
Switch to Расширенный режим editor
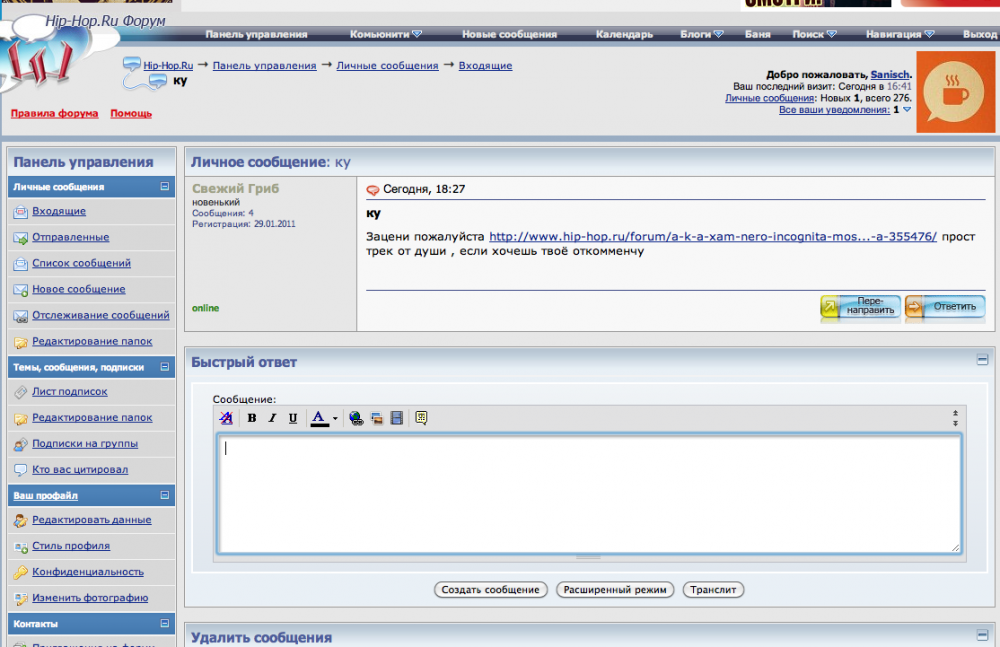coord(615,590)
